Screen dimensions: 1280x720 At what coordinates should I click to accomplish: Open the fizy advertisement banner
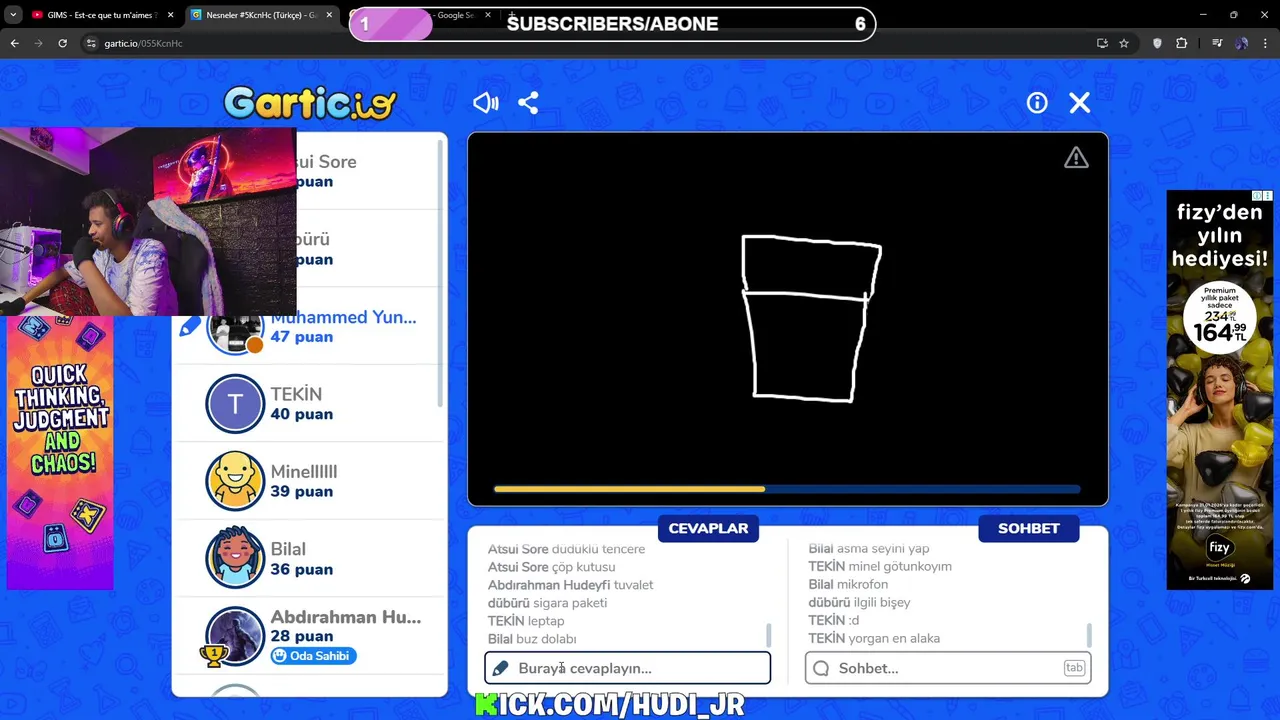1219,390
